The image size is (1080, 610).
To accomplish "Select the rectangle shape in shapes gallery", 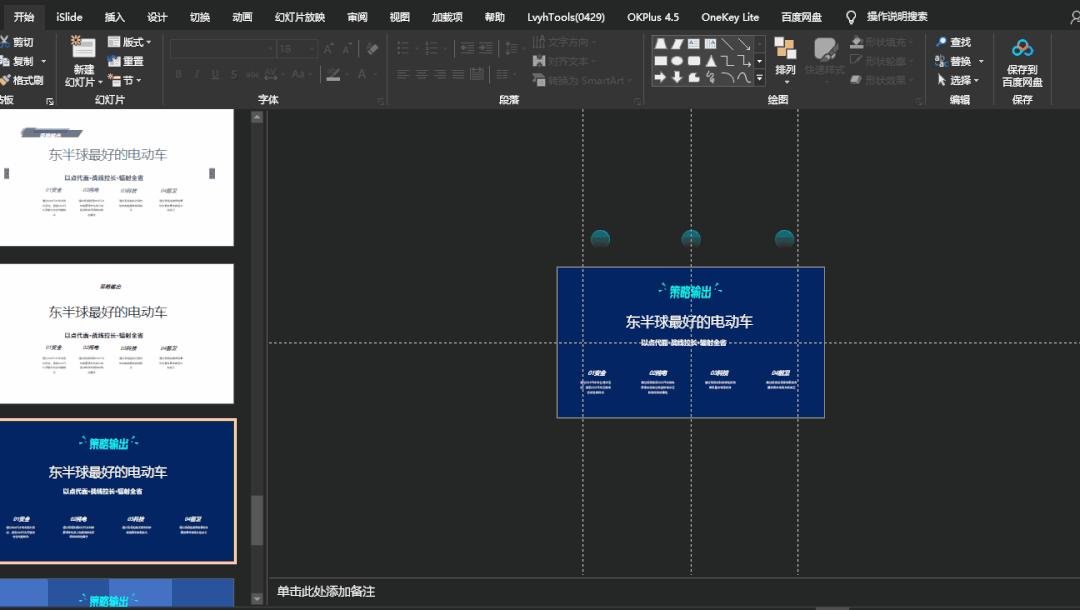I will click(x=661, y=61).
